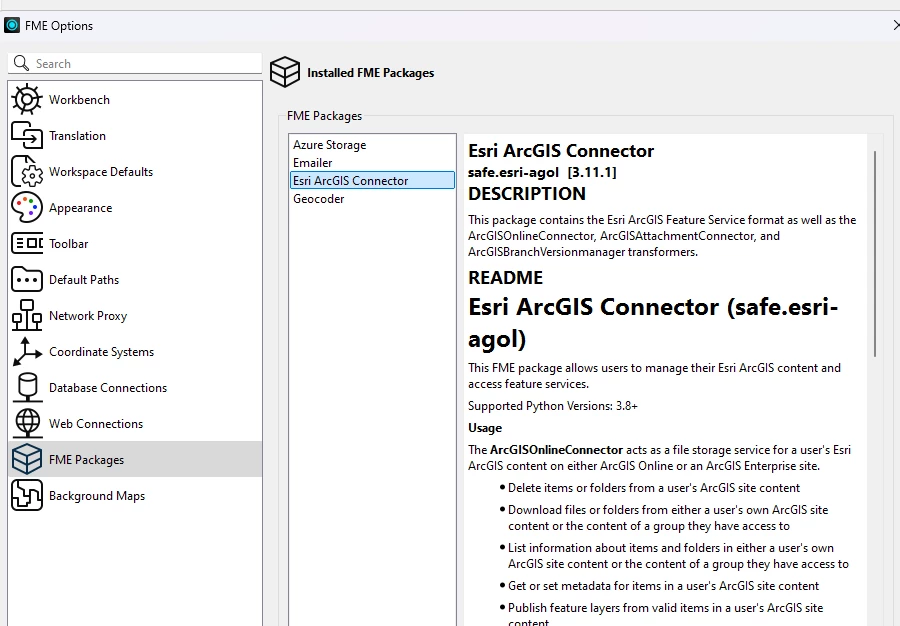
Task: Click the 'Esri ArcGIS Connector (safe.esri-agol)' heading
Action: pos(653,322)
